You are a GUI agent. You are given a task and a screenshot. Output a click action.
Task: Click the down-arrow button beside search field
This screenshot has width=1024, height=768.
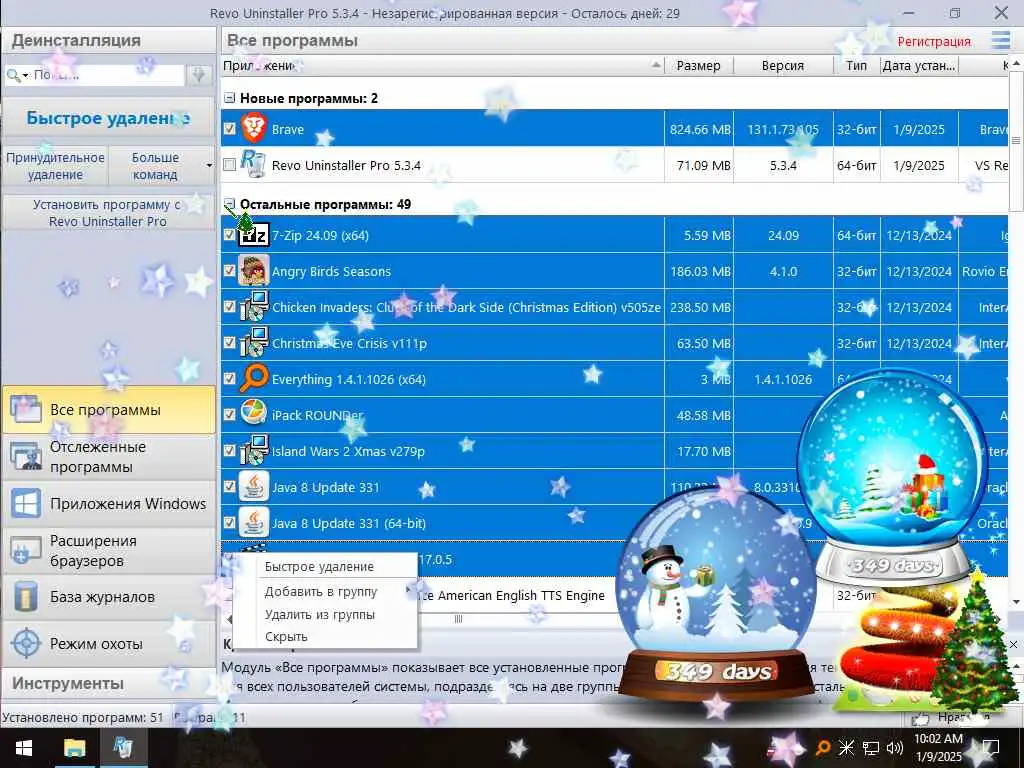pos(199,75)
